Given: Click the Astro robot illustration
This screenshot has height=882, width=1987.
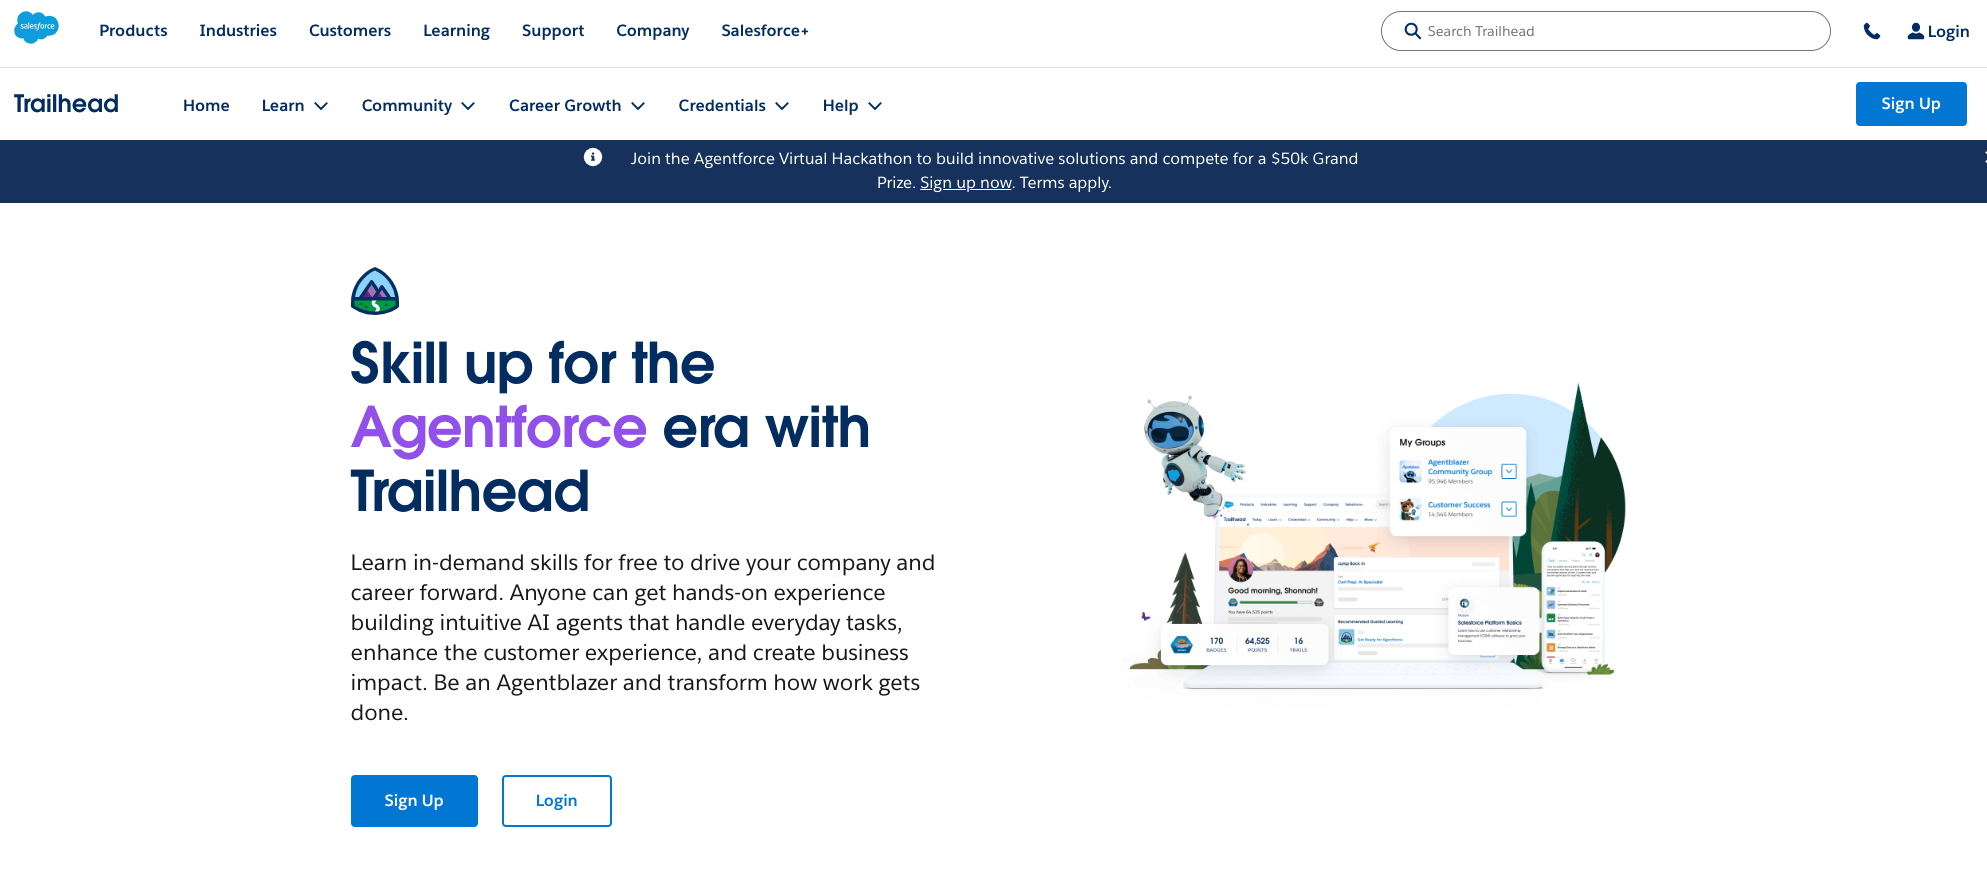Looking at the screenshot, I should coord(1190,457).
